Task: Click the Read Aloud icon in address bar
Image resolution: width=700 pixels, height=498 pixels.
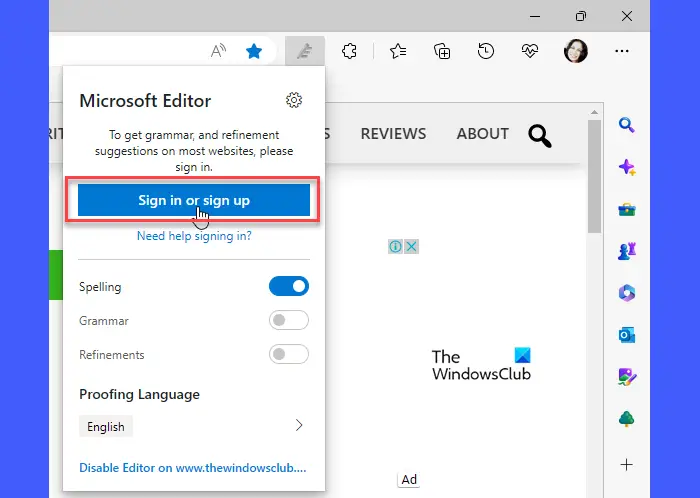Action: click(218, 51)
